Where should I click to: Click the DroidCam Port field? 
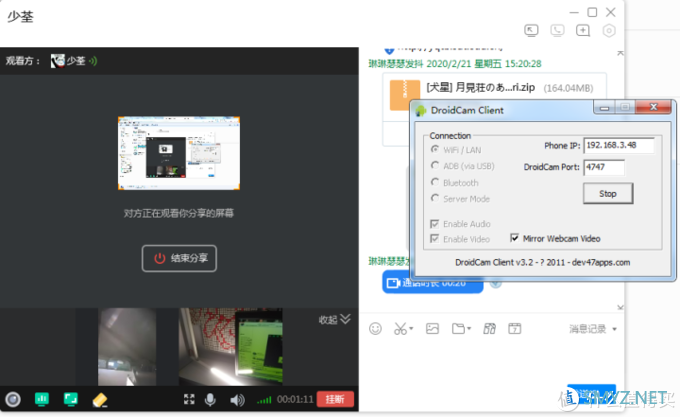(604, 167)
